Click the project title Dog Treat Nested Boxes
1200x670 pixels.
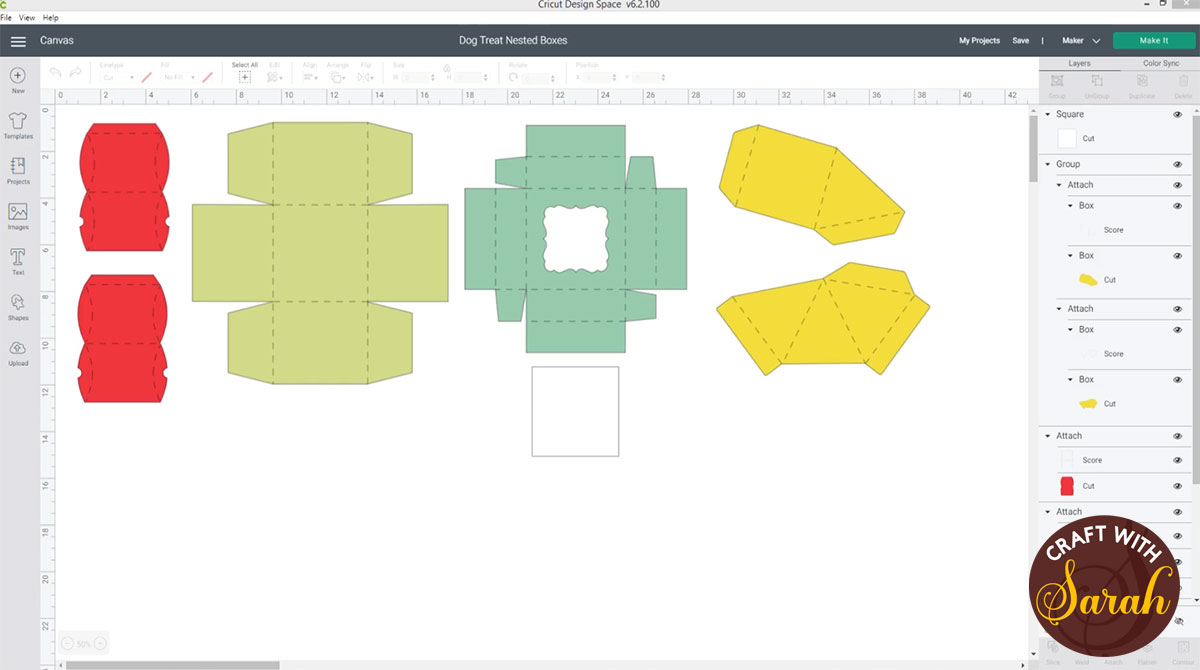coord(513,41)
